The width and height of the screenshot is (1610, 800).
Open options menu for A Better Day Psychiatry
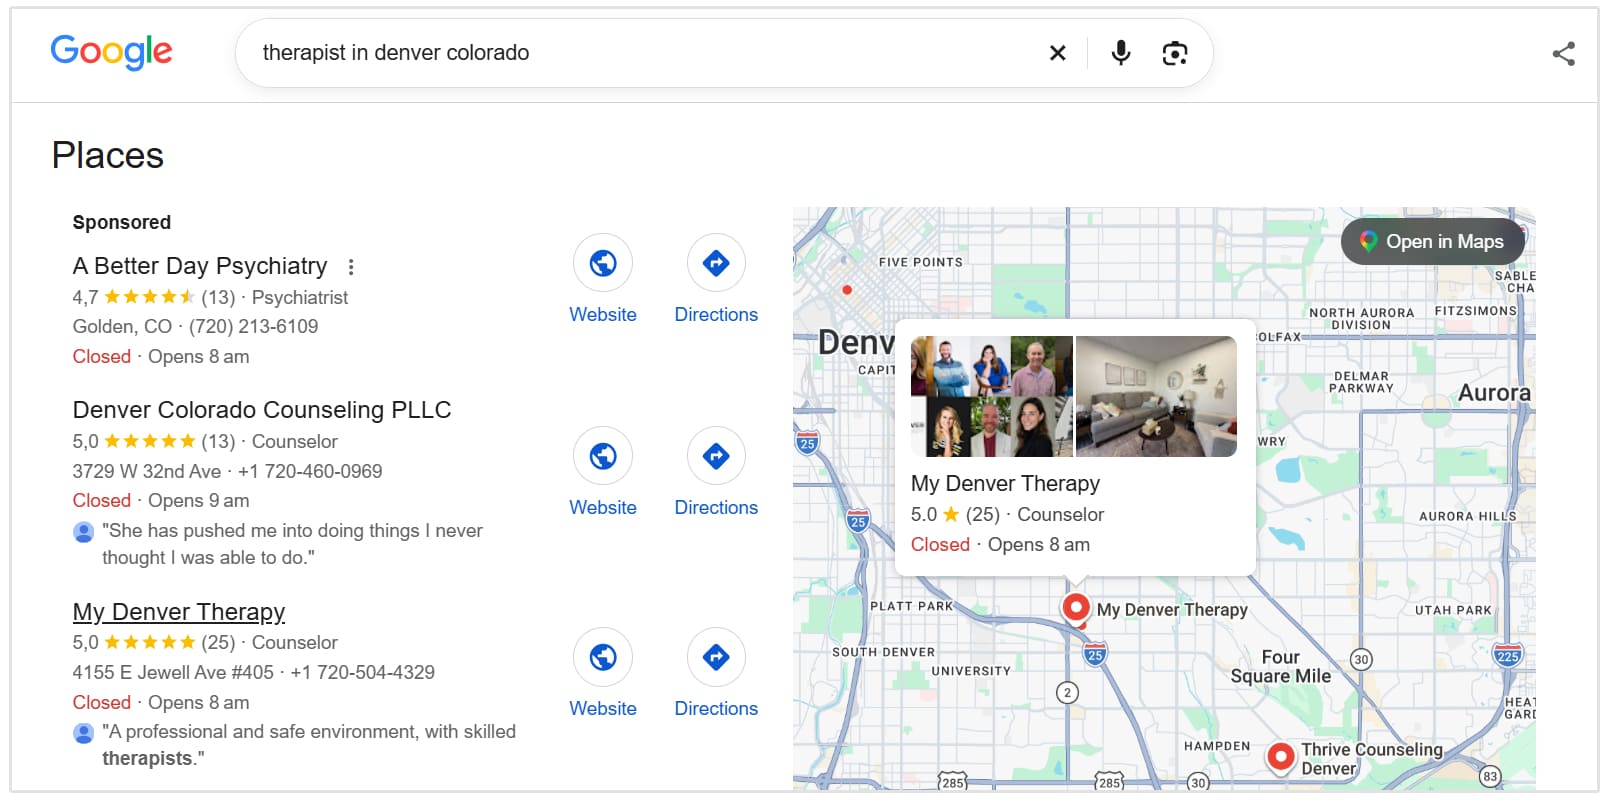click(350, 267)
